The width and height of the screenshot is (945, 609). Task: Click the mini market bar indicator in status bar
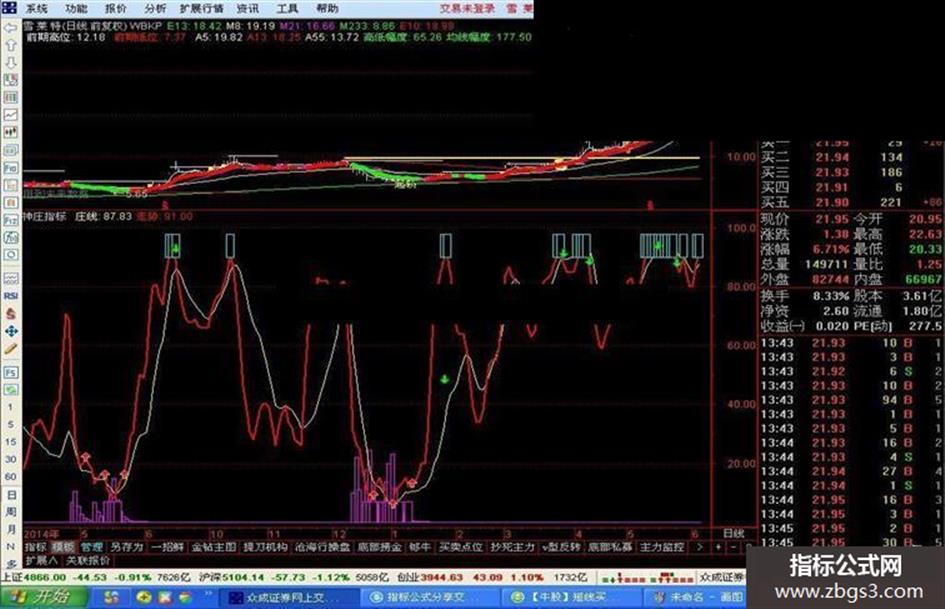click(648, 578)
